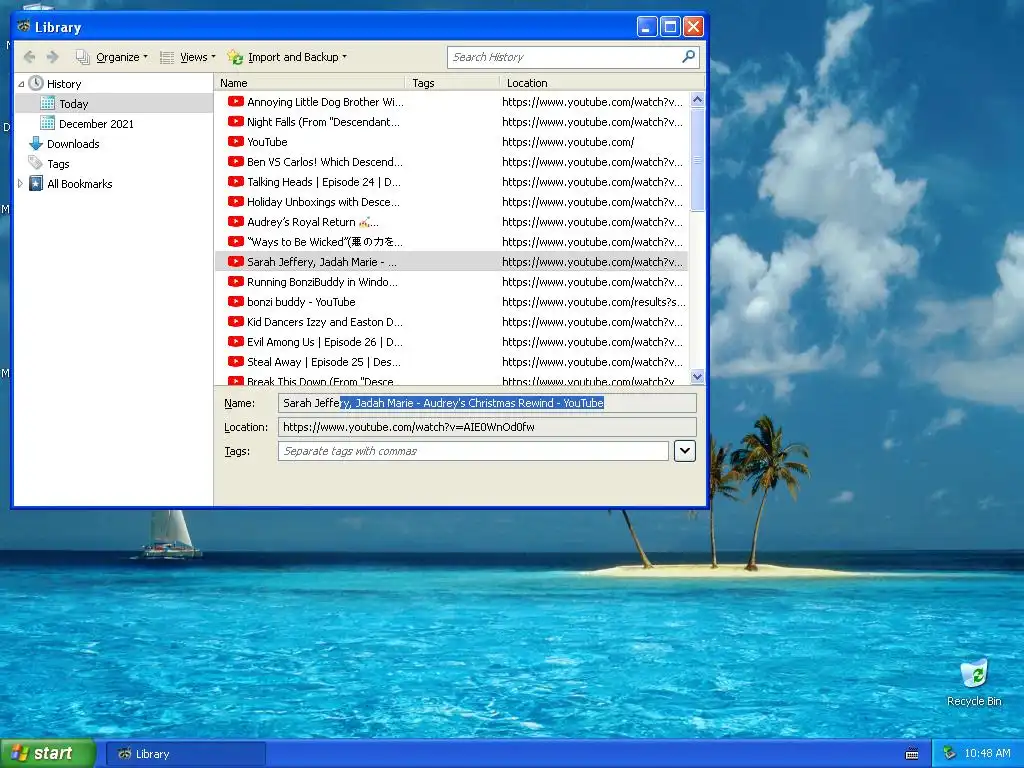Image resolution: width=1024 pixels, height=768 pixels.
Task: Open the Windows start menu
Action: 48,754
